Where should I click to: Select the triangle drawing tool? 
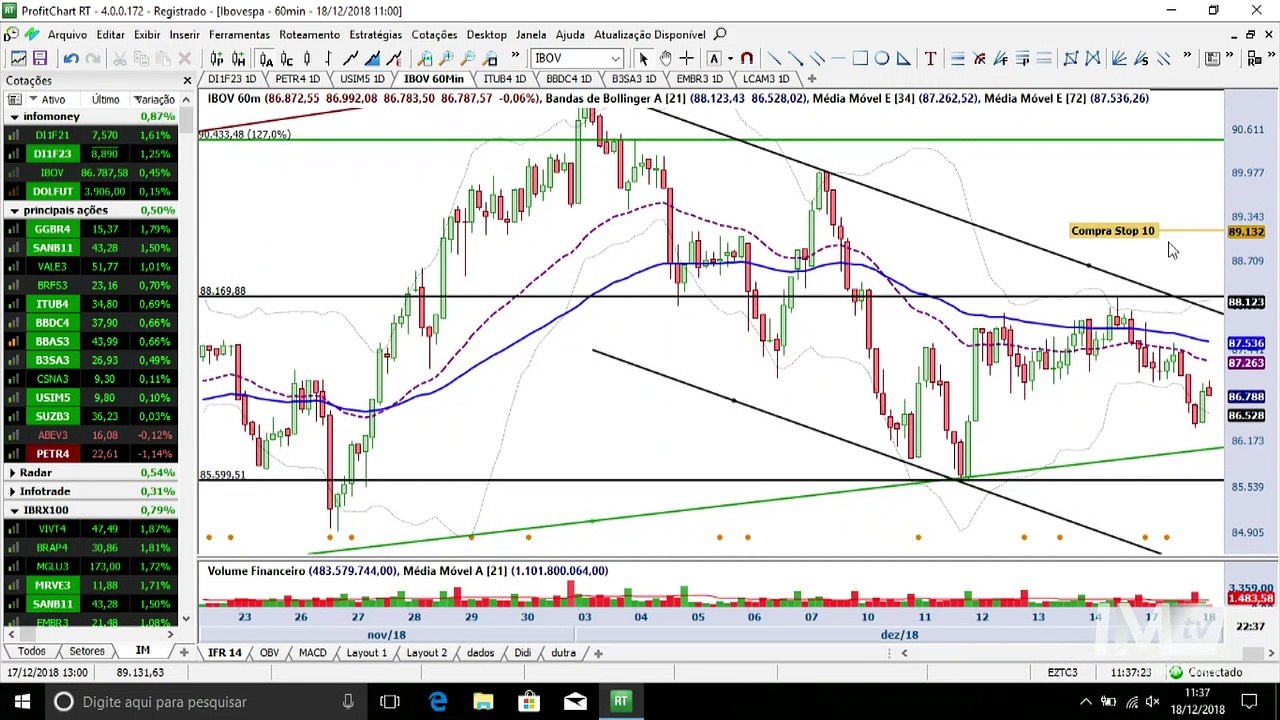[x=904, y=58]
